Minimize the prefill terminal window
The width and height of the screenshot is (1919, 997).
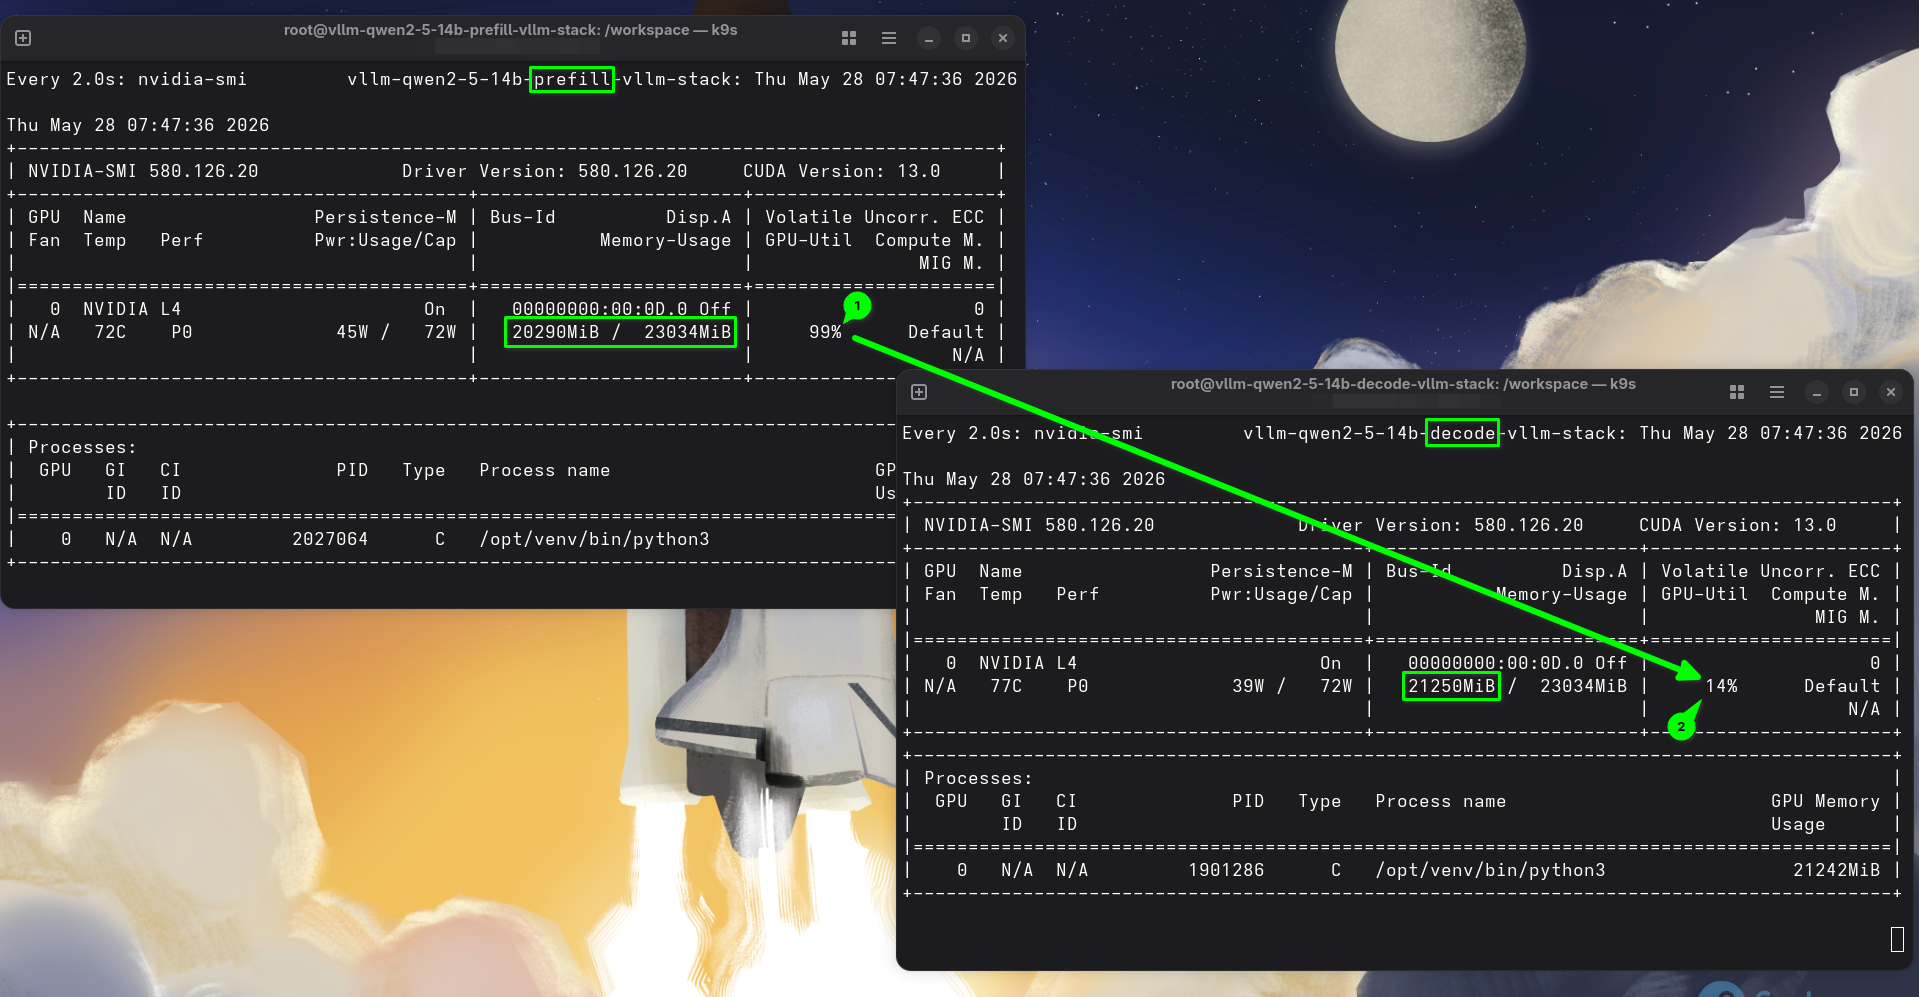[929, 39]
